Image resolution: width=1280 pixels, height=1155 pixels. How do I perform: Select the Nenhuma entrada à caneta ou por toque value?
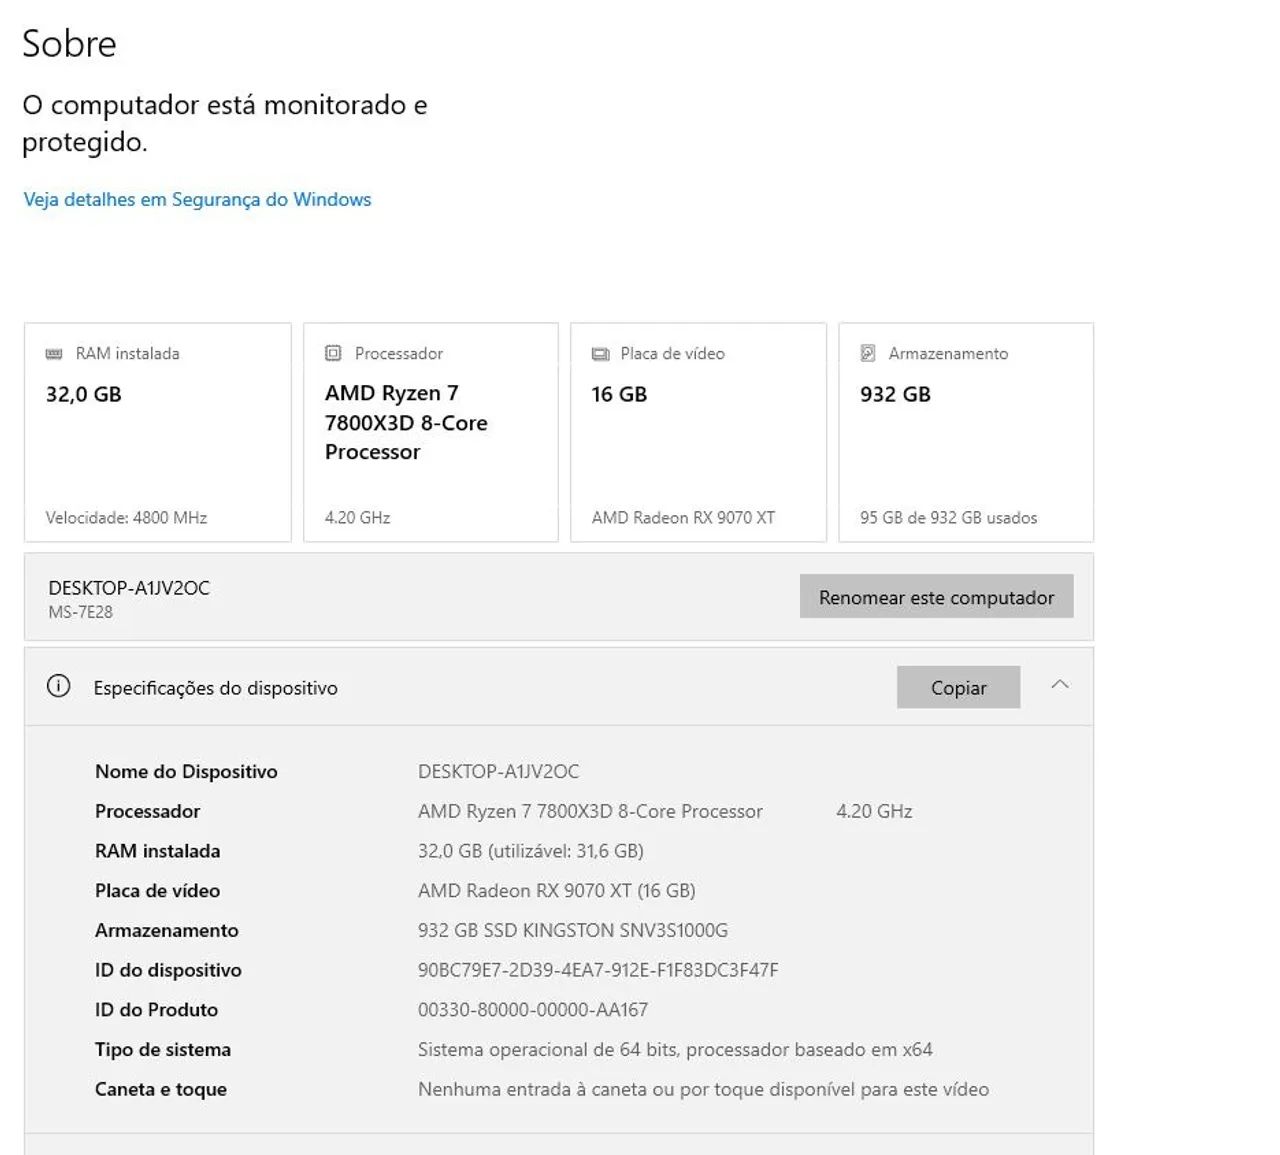tap(703, 1089)
